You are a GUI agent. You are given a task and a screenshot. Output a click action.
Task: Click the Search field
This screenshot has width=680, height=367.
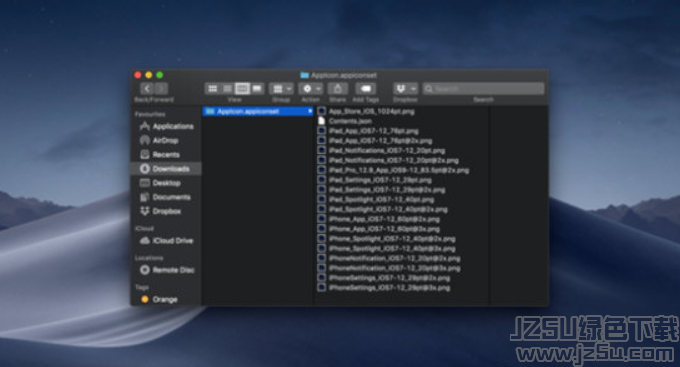click(x=483, y=89)
